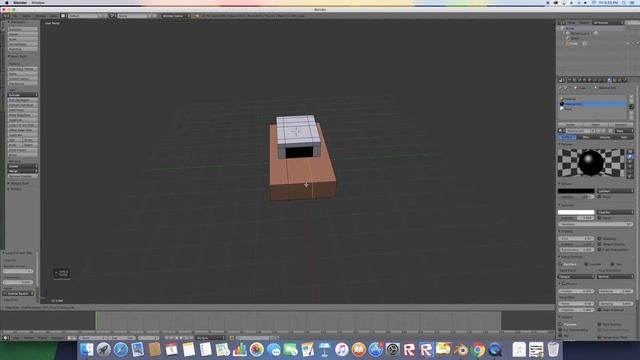Click the Remove Doubles button
Screen dimensions: 640x360
click(22, 176)
